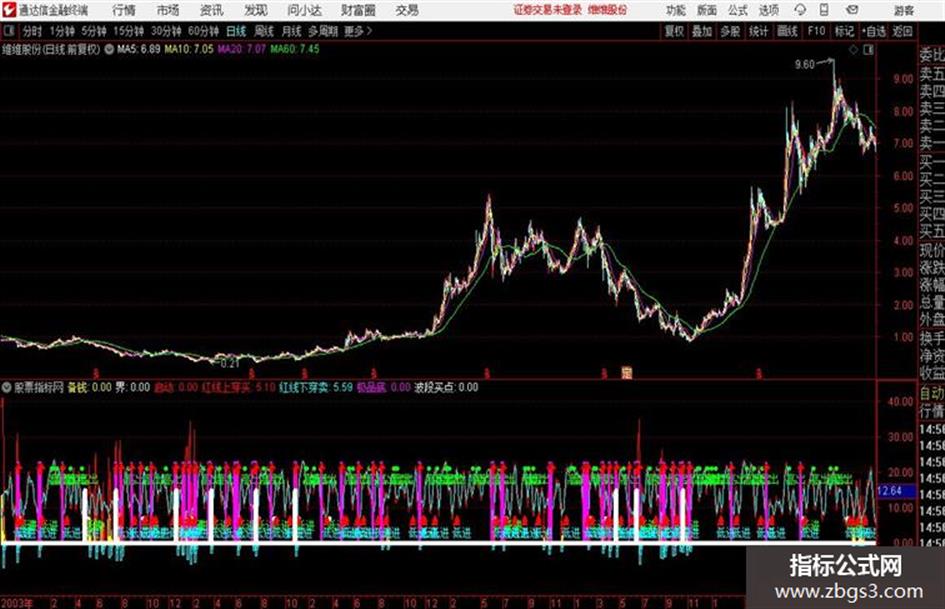Switch to 60分钟 period

(203, 31)
